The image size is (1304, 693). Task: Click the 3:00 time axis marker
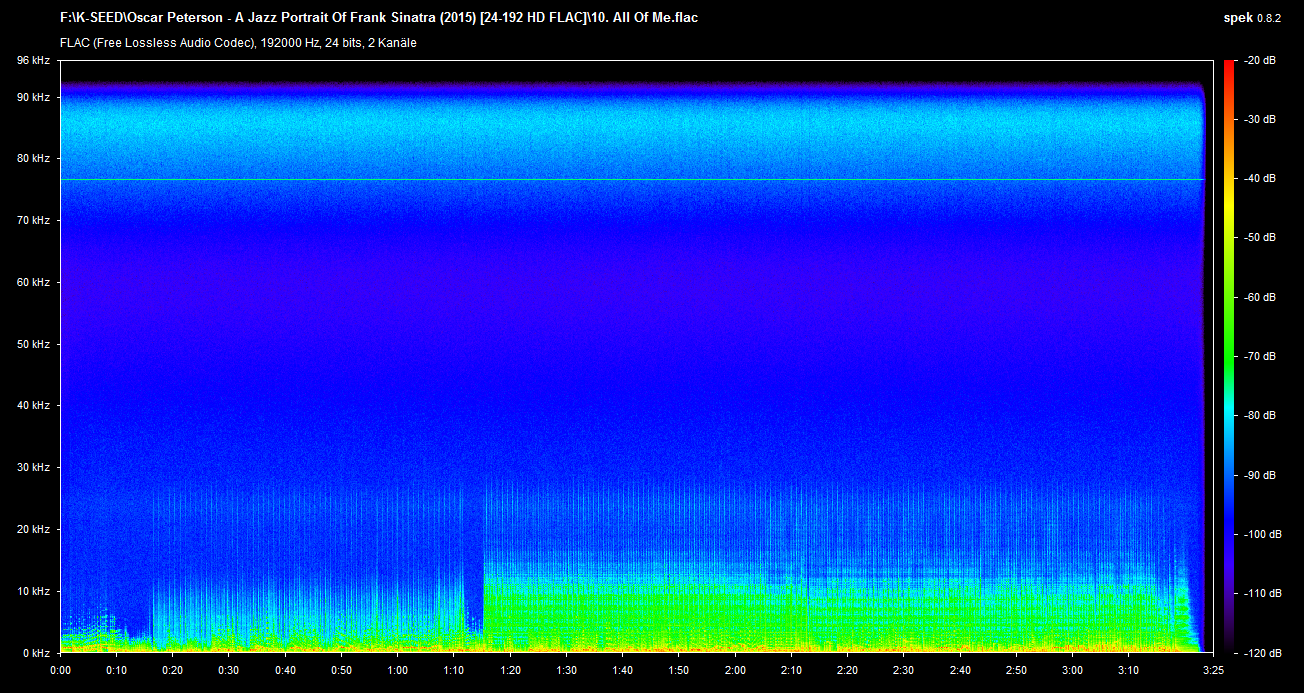[1072, 670]
